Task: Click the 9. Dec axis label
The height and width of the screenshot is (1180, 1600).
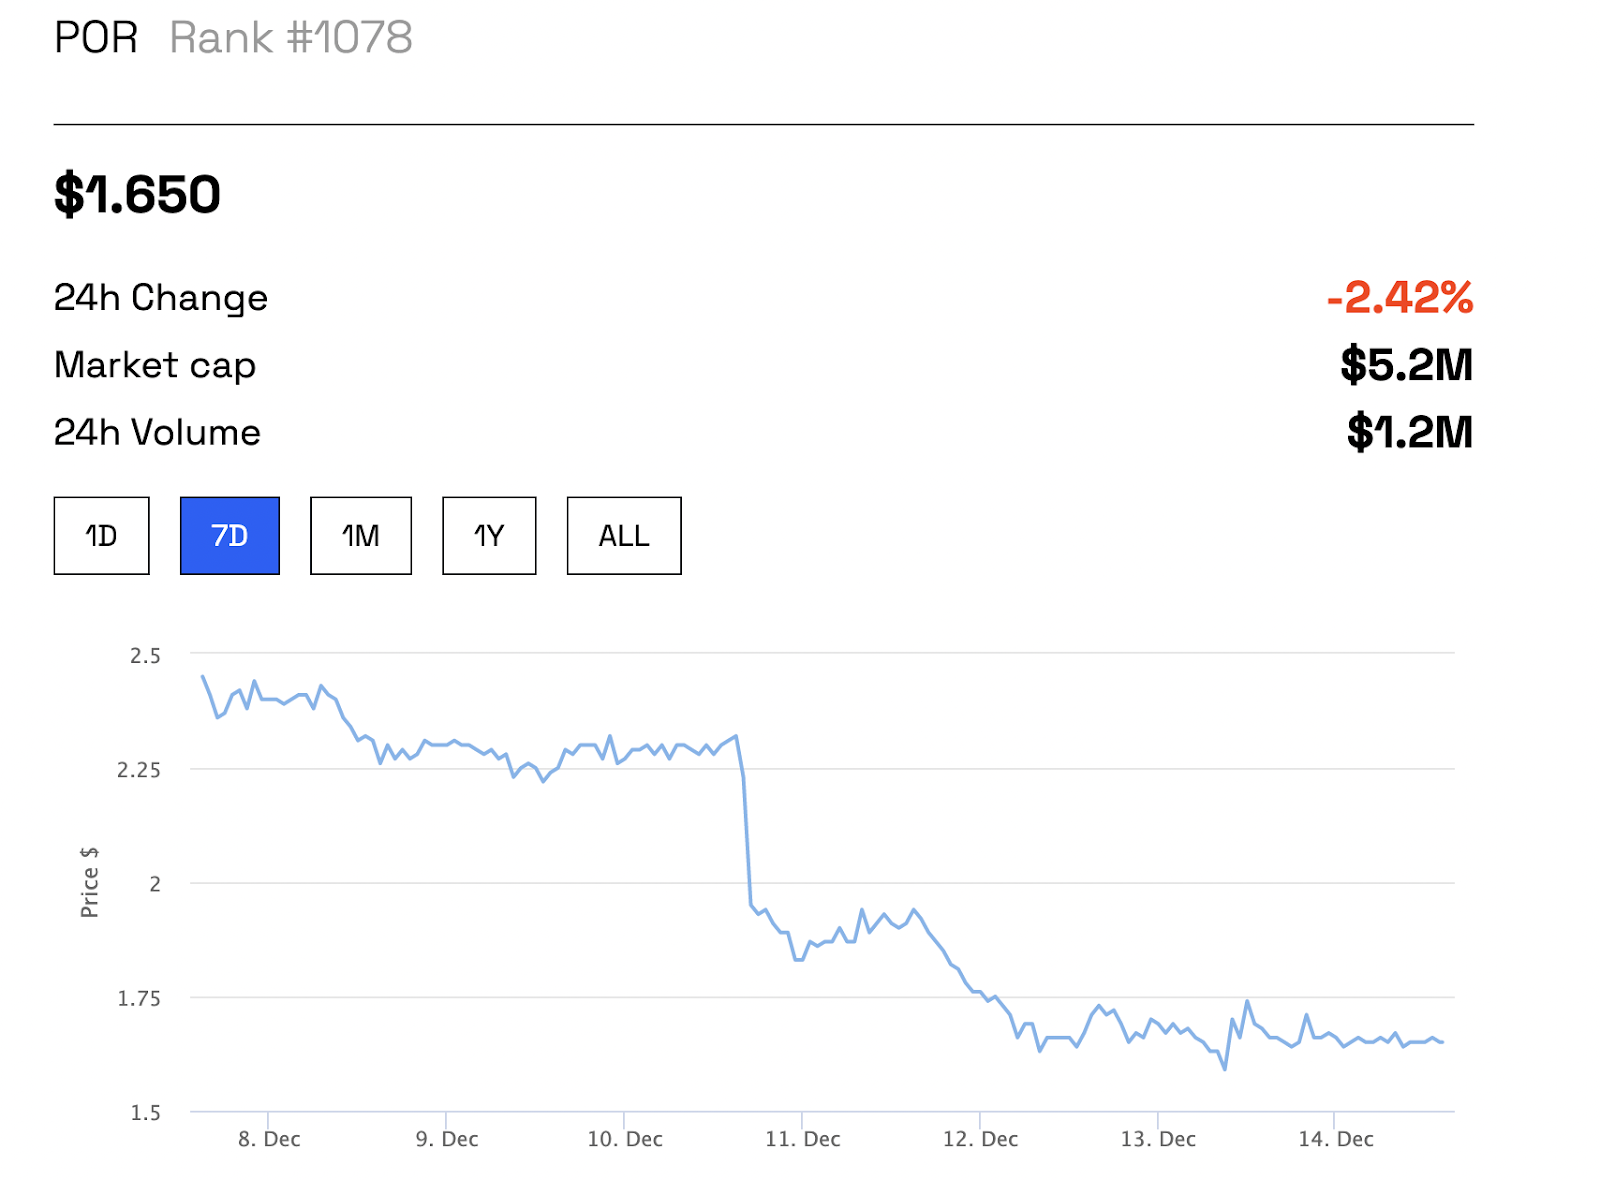Action: 447,1139
